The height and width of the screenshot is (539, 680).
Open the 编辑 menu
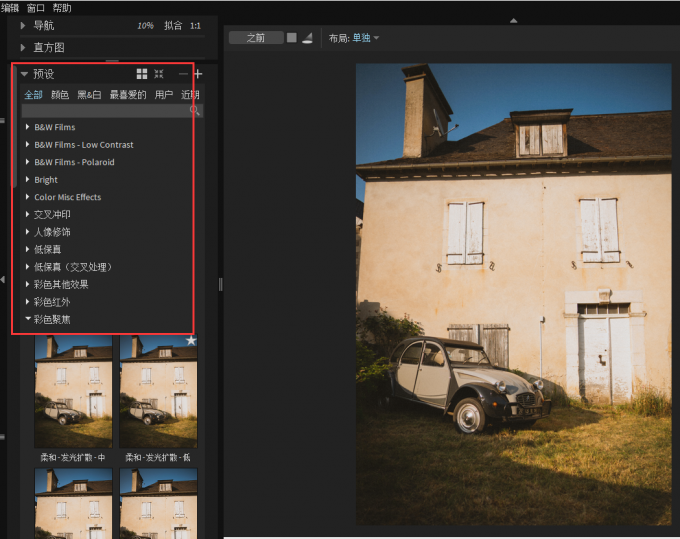click(10, 8)
